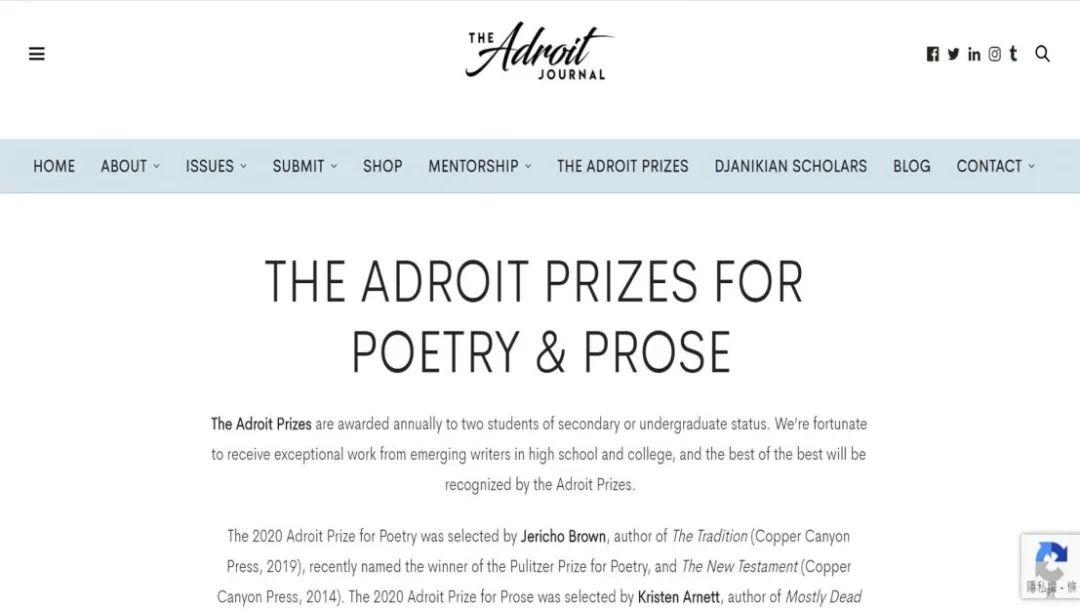Click the reCAPTCHA badge
The image size is (1080, 609).
click(x=1050, y=566)
